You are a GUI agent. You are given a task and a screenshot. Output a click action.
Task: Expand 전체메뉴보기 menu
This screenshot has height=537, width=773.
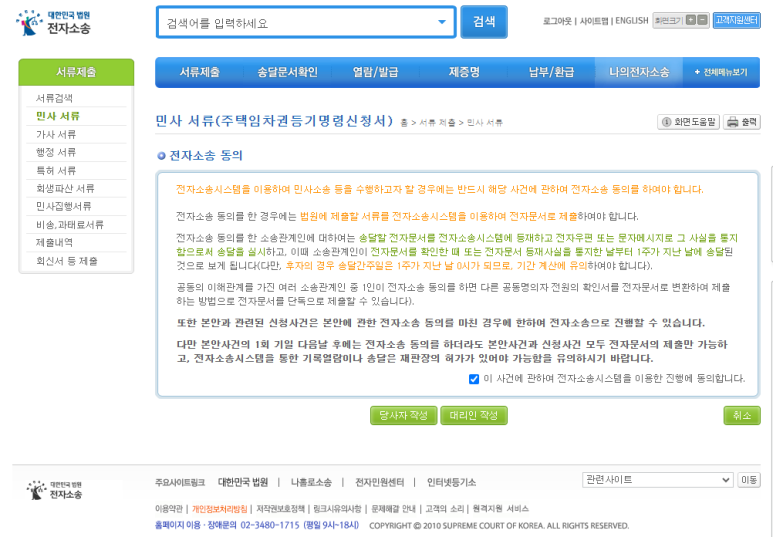click(721, 72)
